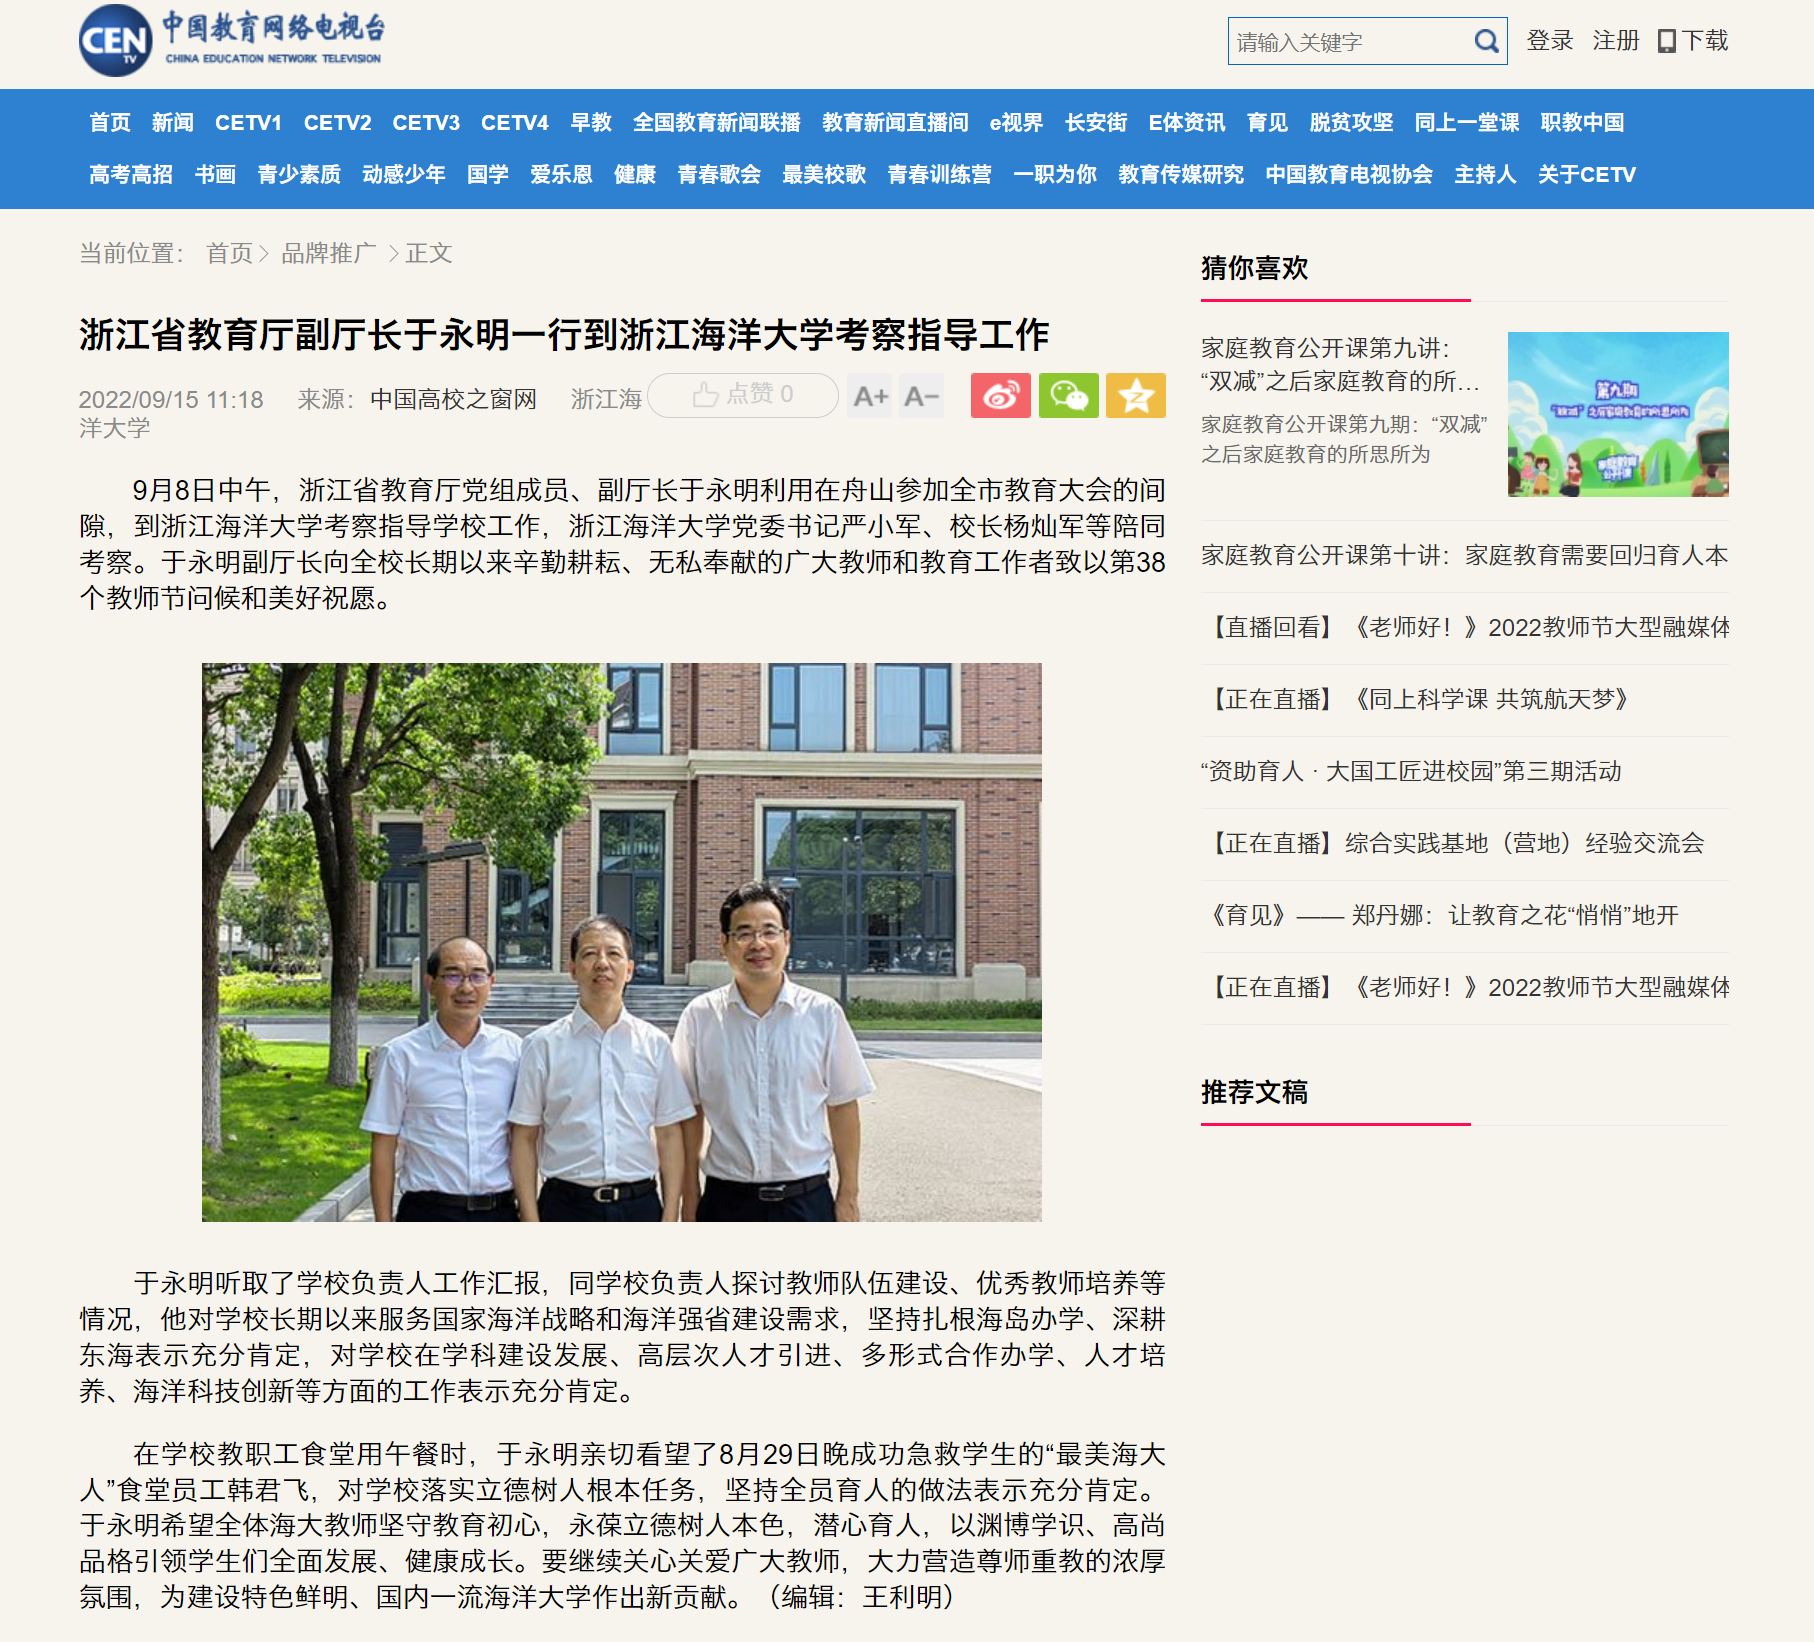Image resolution: width=1814 pixels, height=1642 pixels.
Task: Open 青春歌会 navigation item
Action: (719, 174)
